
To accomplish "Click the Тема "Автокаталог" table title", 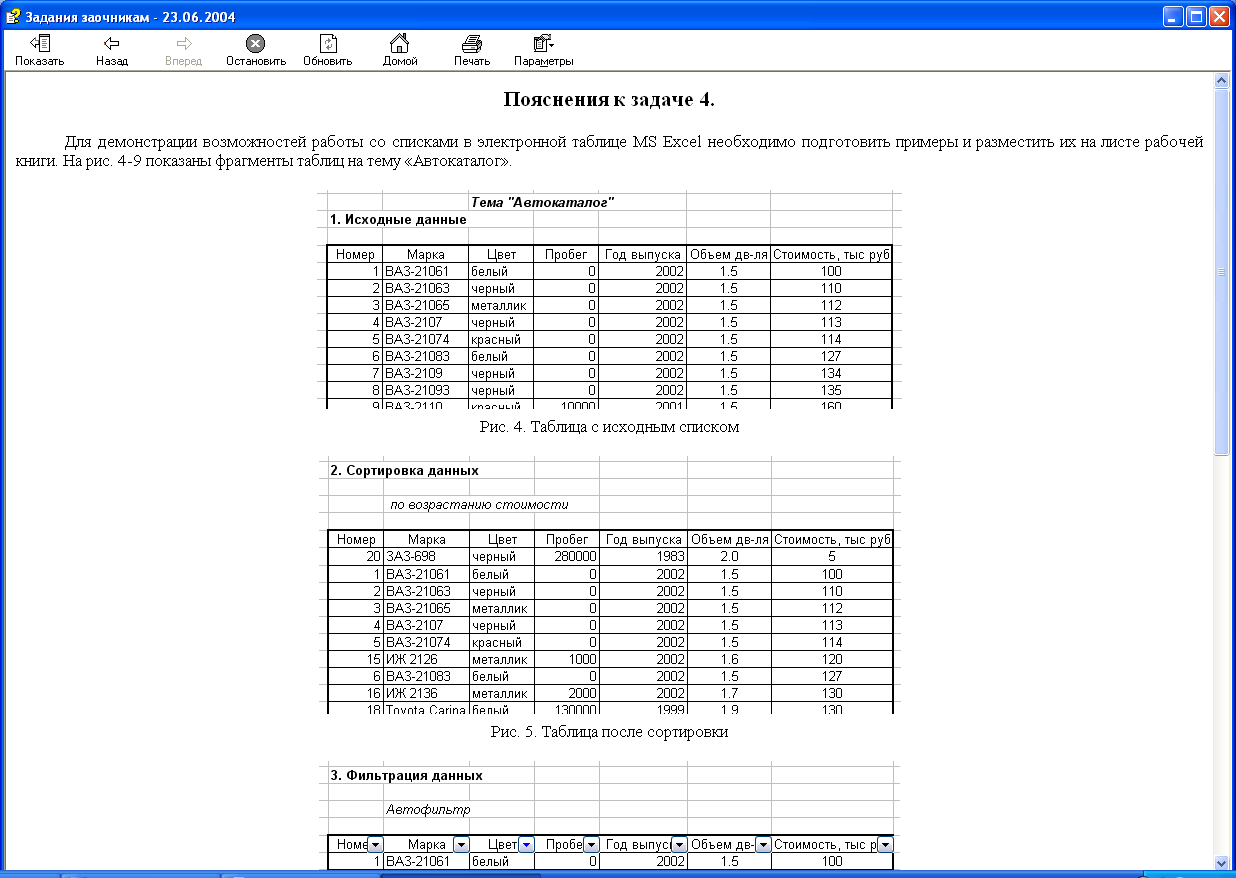I will [542, 202].
